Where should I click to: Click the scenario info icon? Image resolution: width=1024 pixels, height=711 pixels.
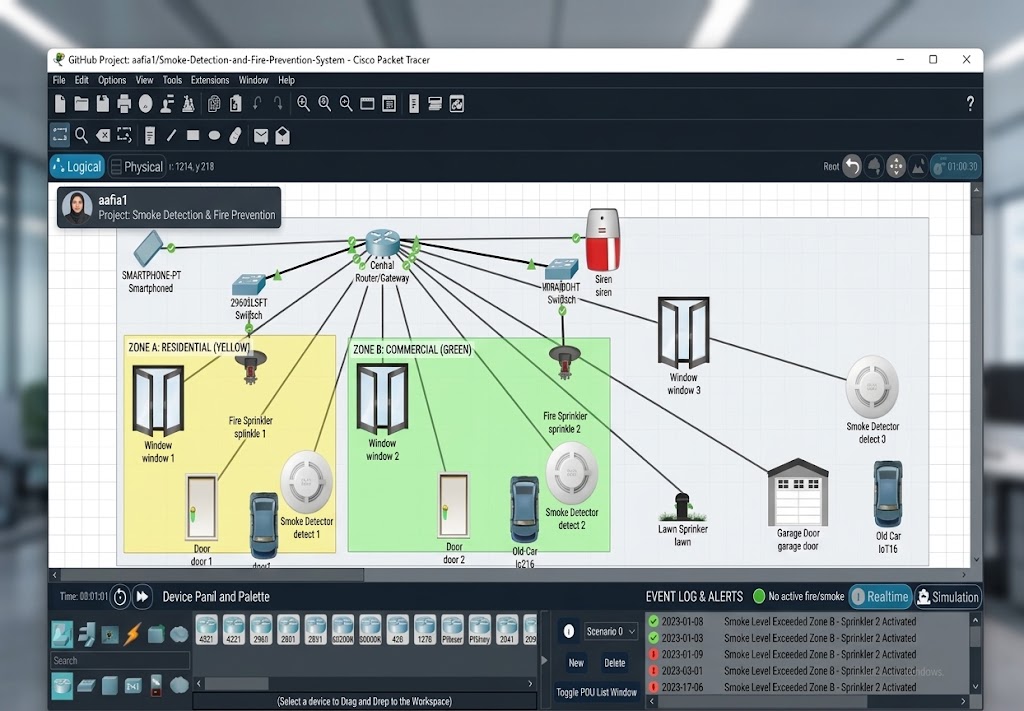(x=568, y=631)
